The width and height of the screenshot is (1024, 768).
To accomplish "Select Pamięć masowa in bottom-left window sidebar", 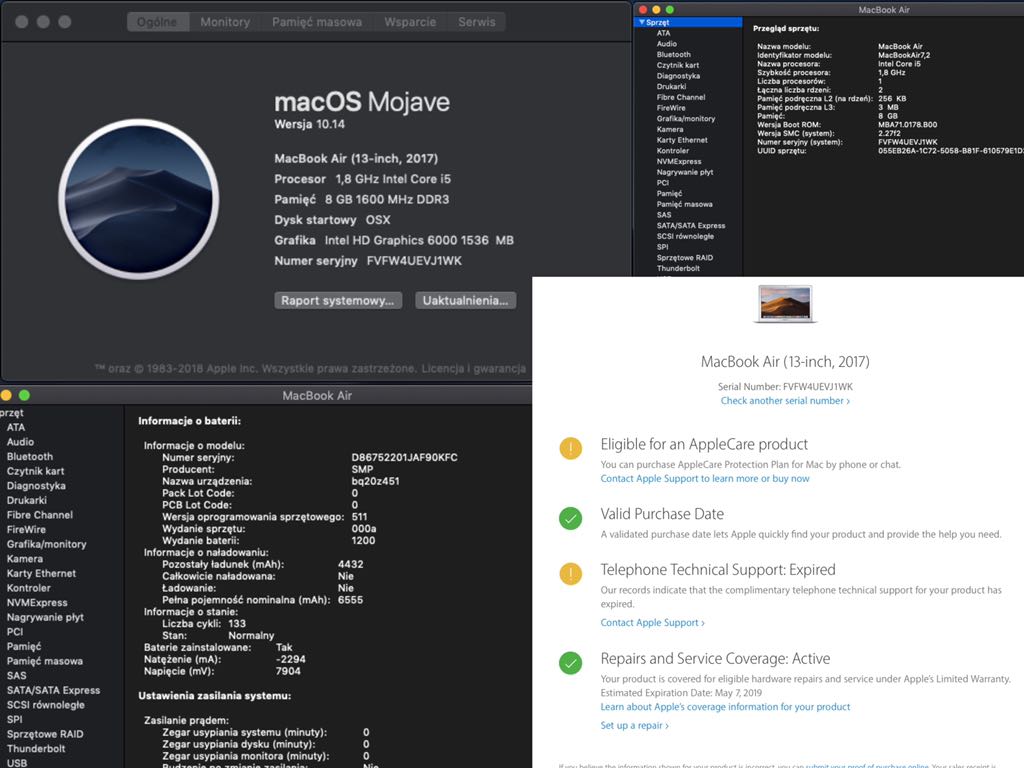I will [x=44, y=662].
